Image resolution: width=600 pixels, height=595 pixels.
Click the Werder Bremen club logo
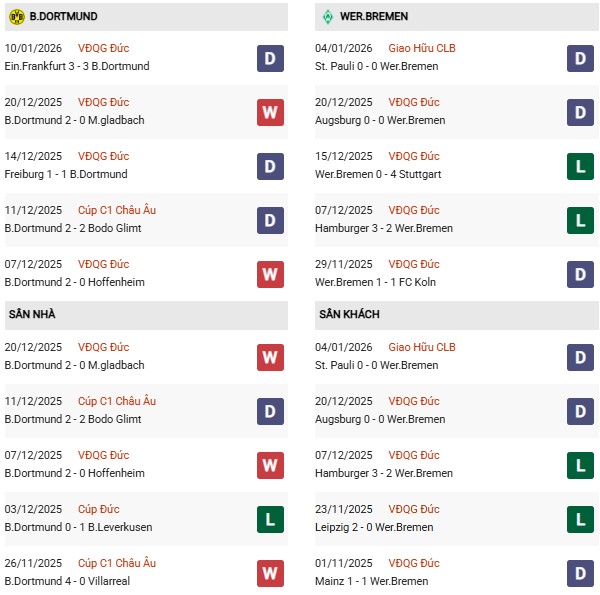pyautogui.click(x=327, y=17)
